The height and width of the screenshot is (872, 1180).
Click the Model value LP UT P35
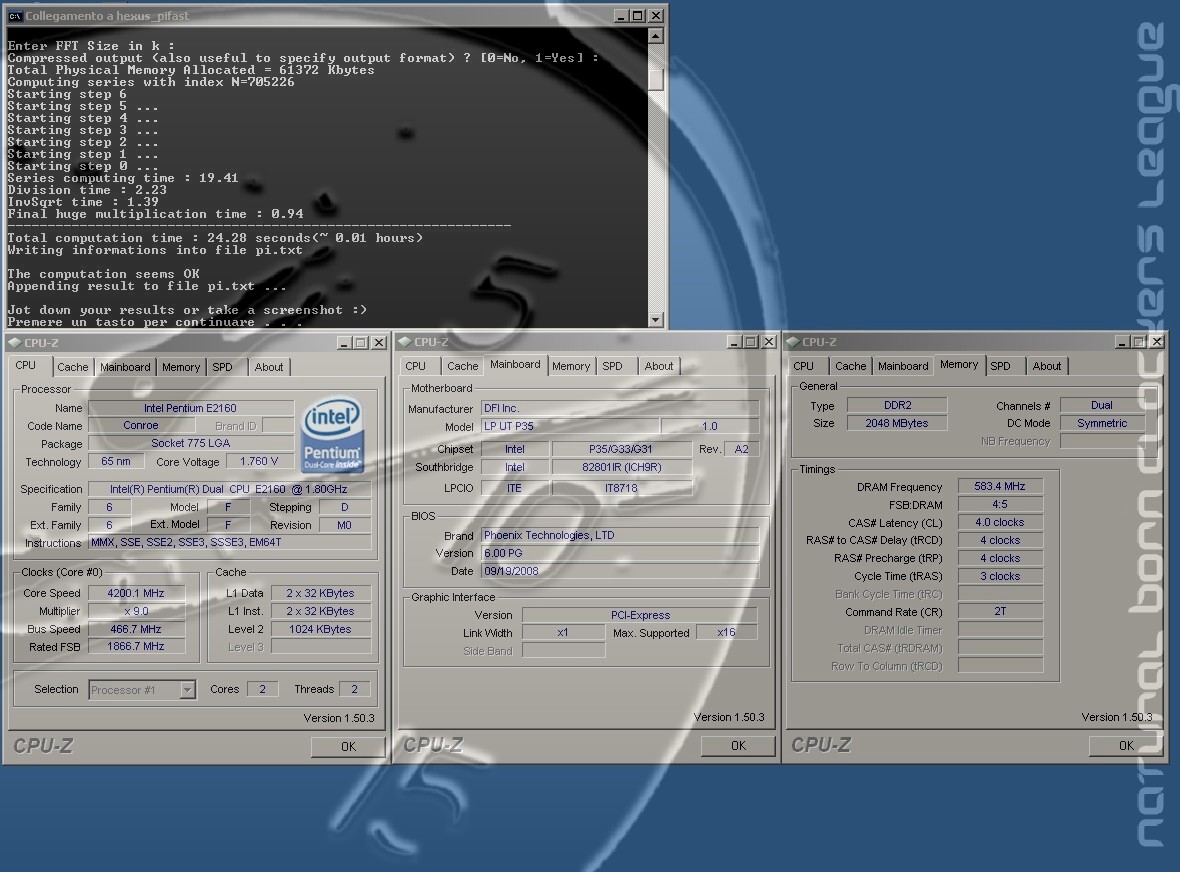(x=570, y=426)
